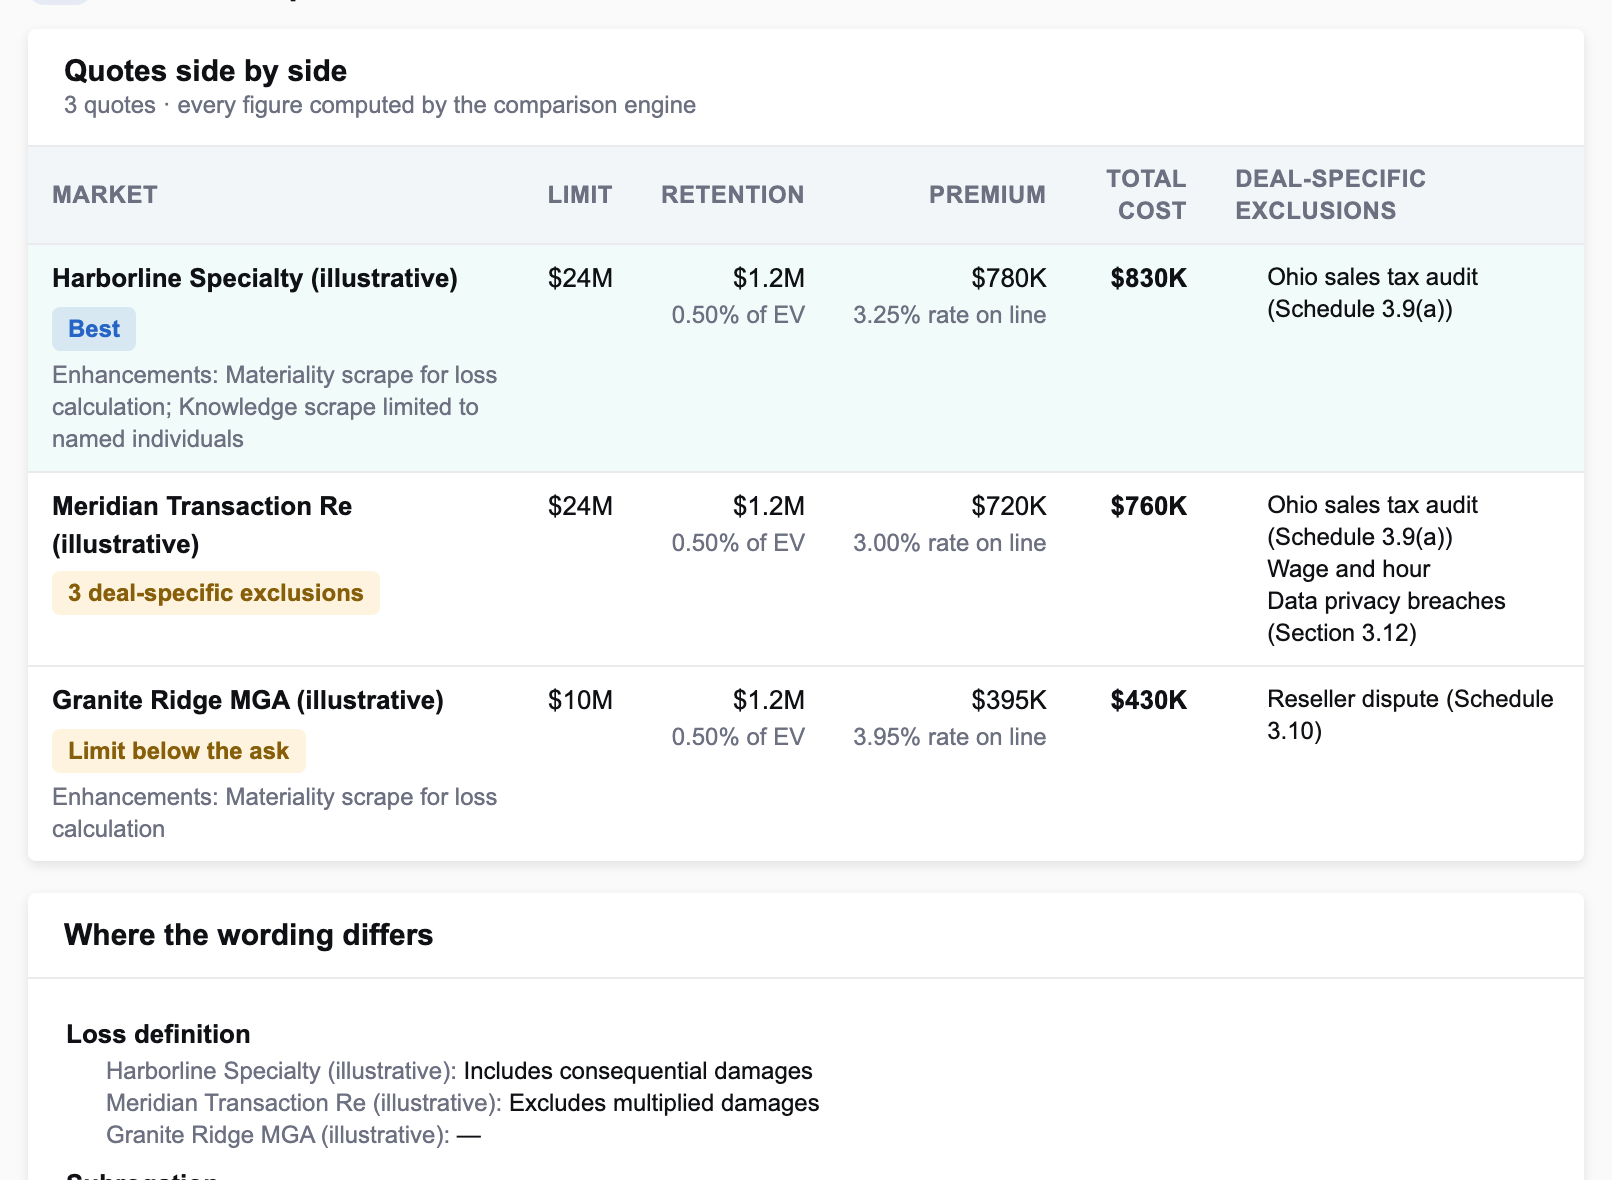The image size is (1612, 1180).
Task: Click the $720K premium value
Action: 1009,506
